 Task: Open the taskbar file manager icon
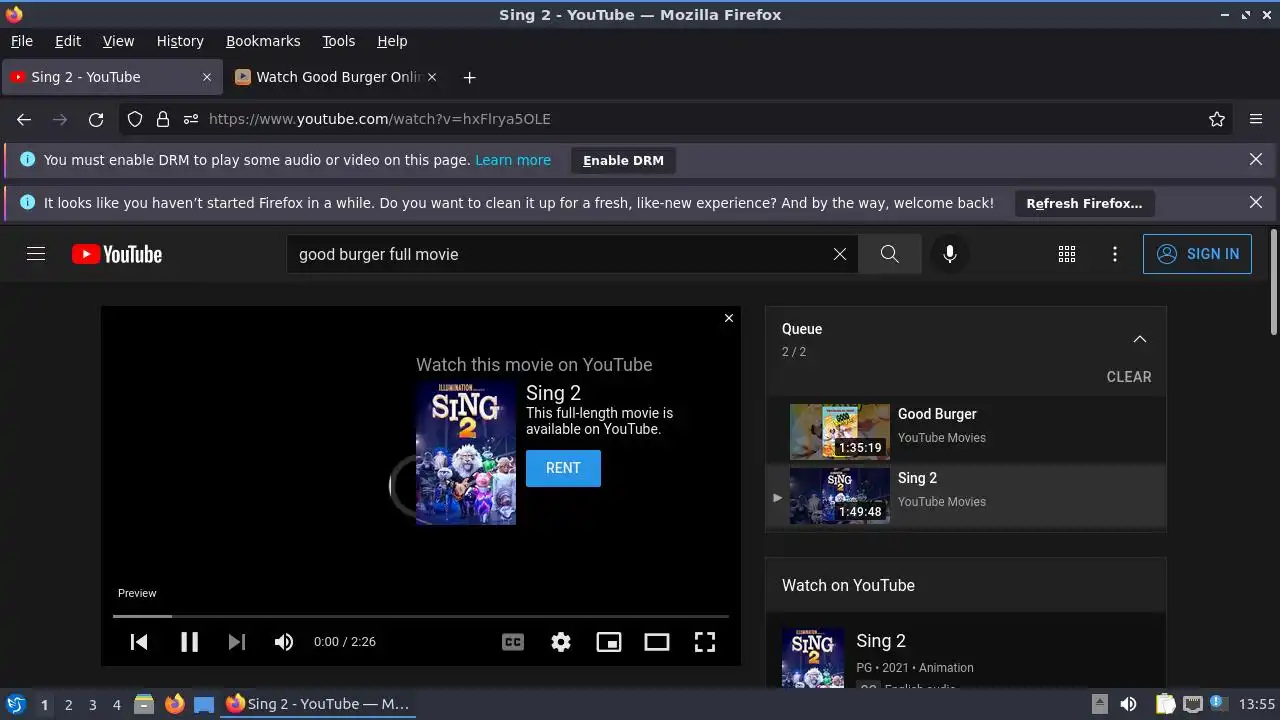[144, 704]
